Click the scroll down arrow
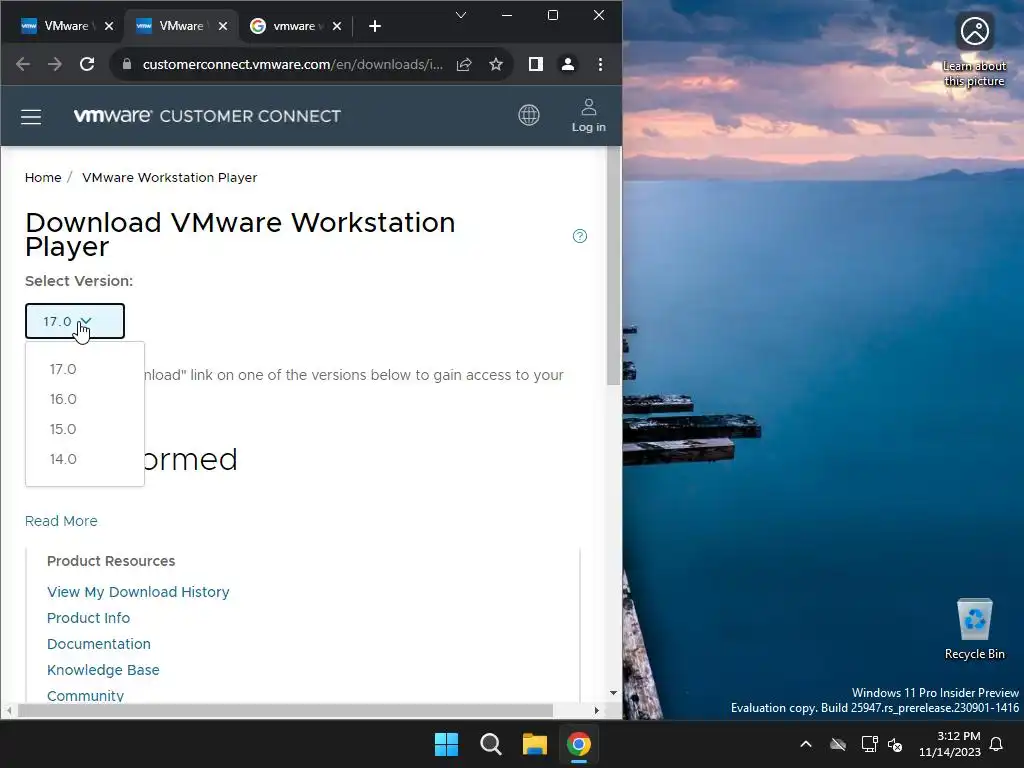 pyautogui.click(x=613, y=693)
